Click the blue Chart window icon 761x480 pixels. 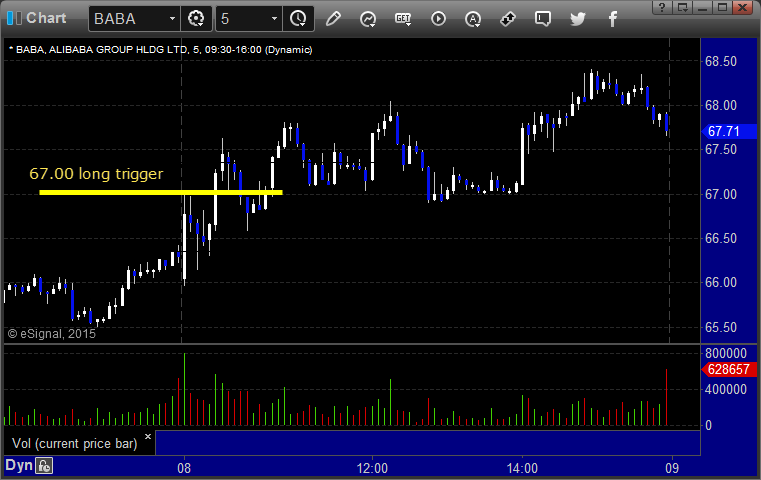coord(14,18)
